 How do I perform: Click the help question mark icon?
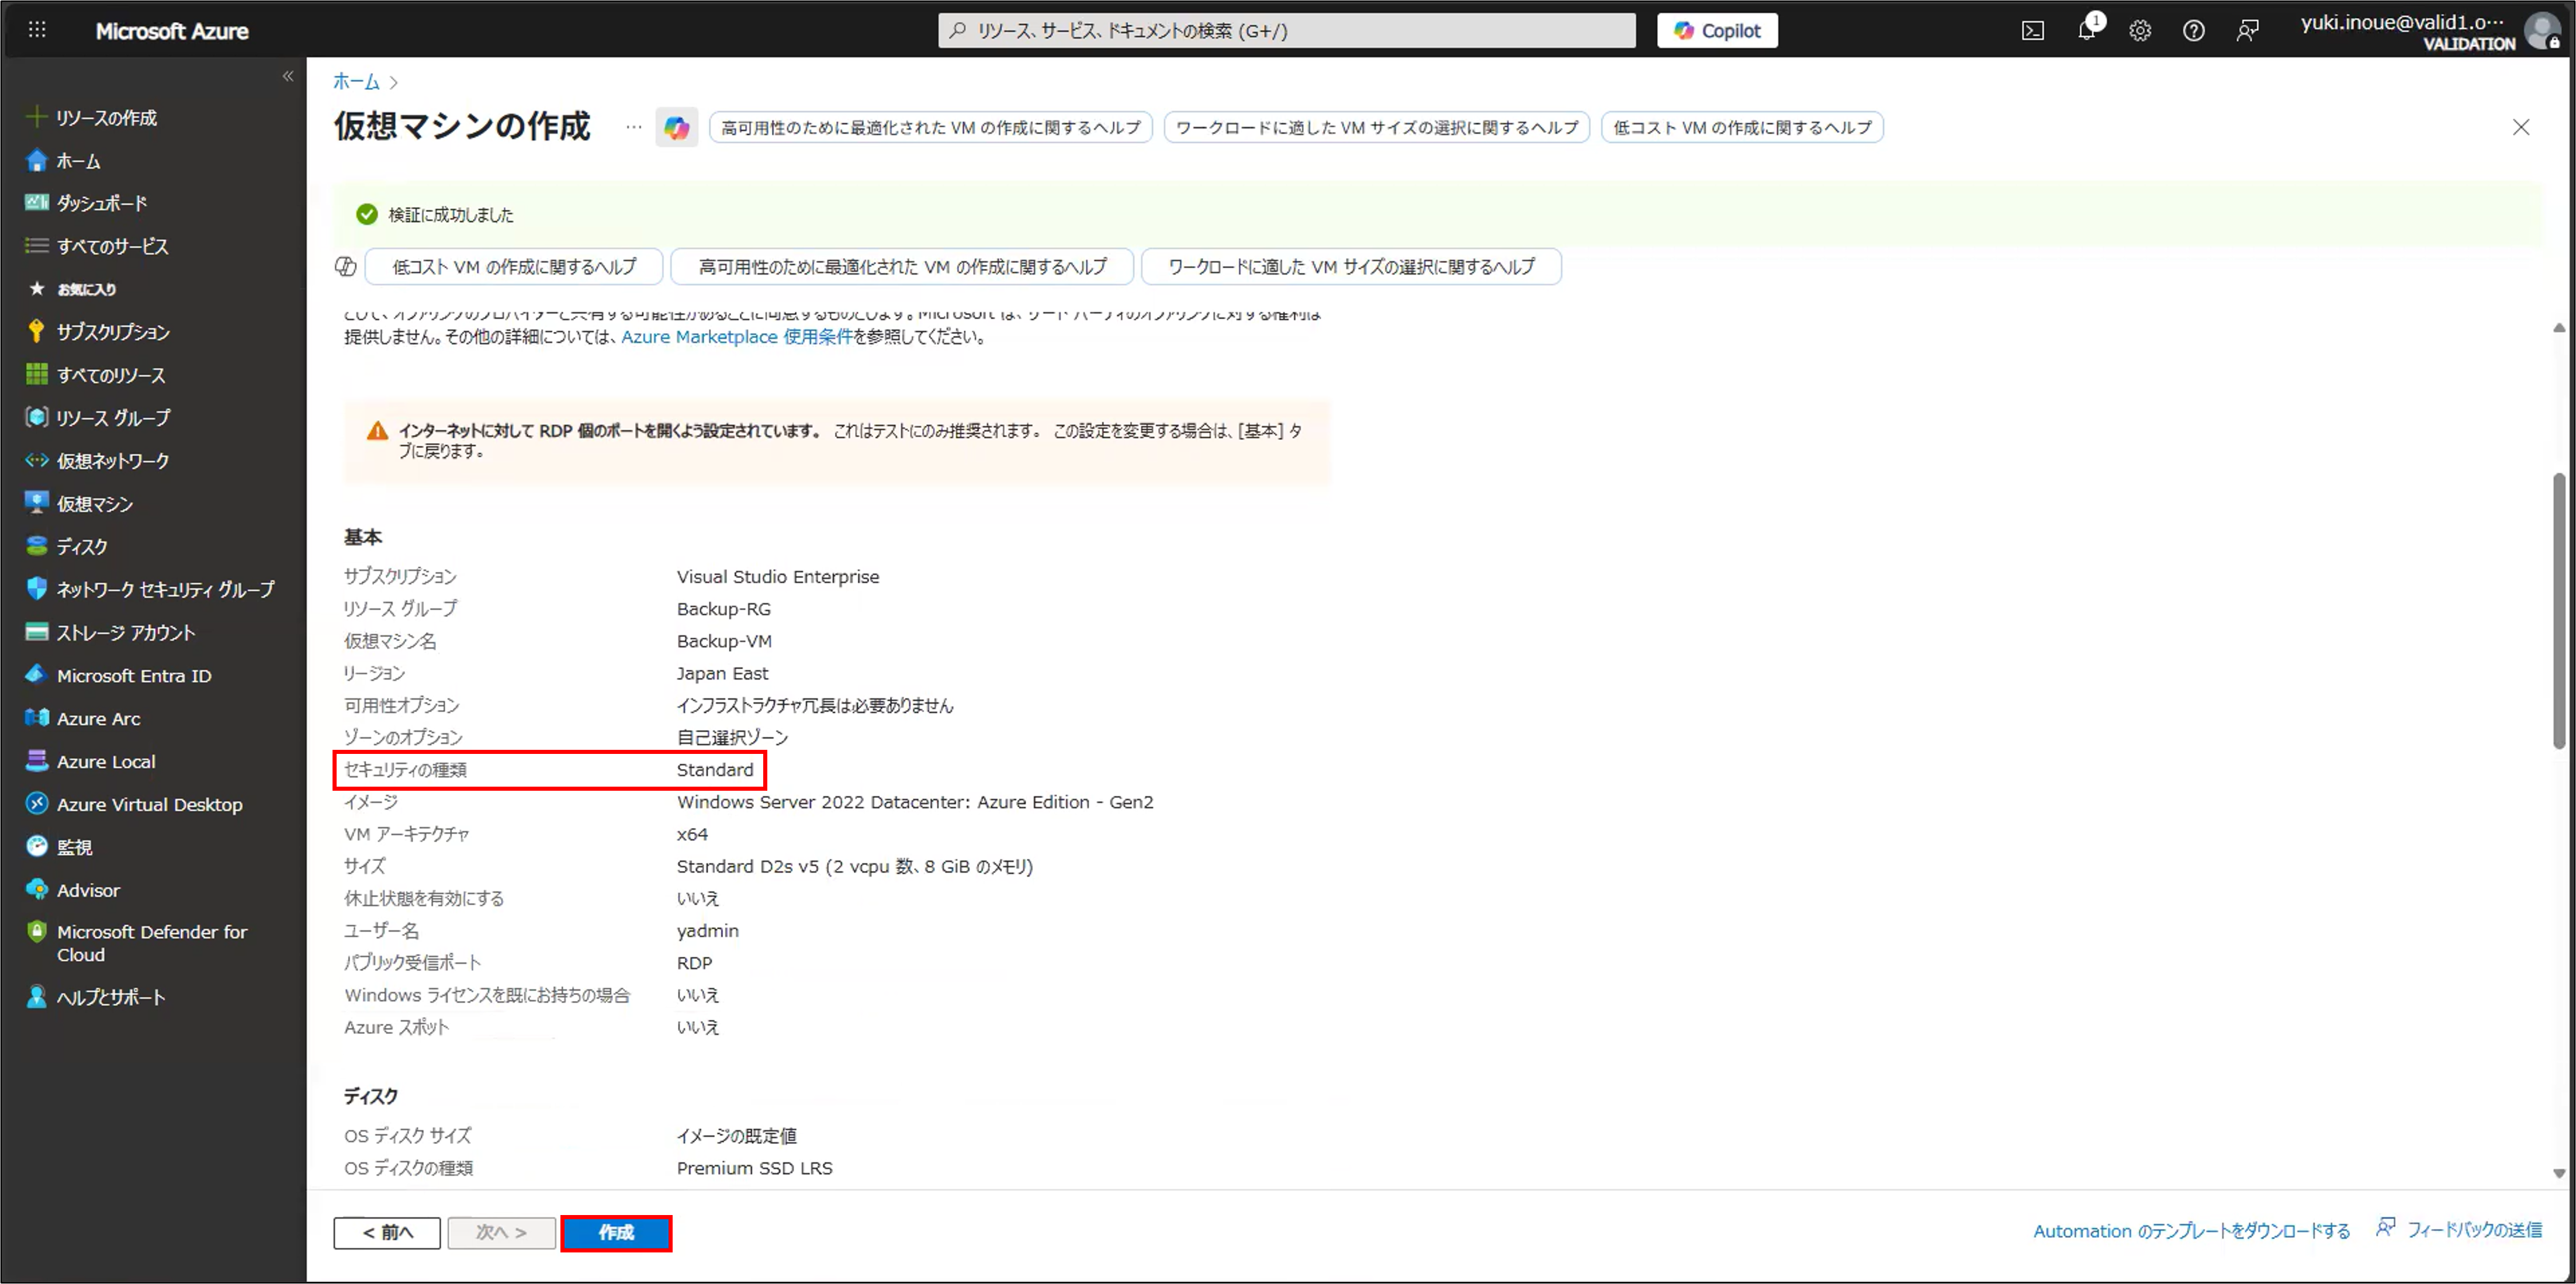point(2193,31)
